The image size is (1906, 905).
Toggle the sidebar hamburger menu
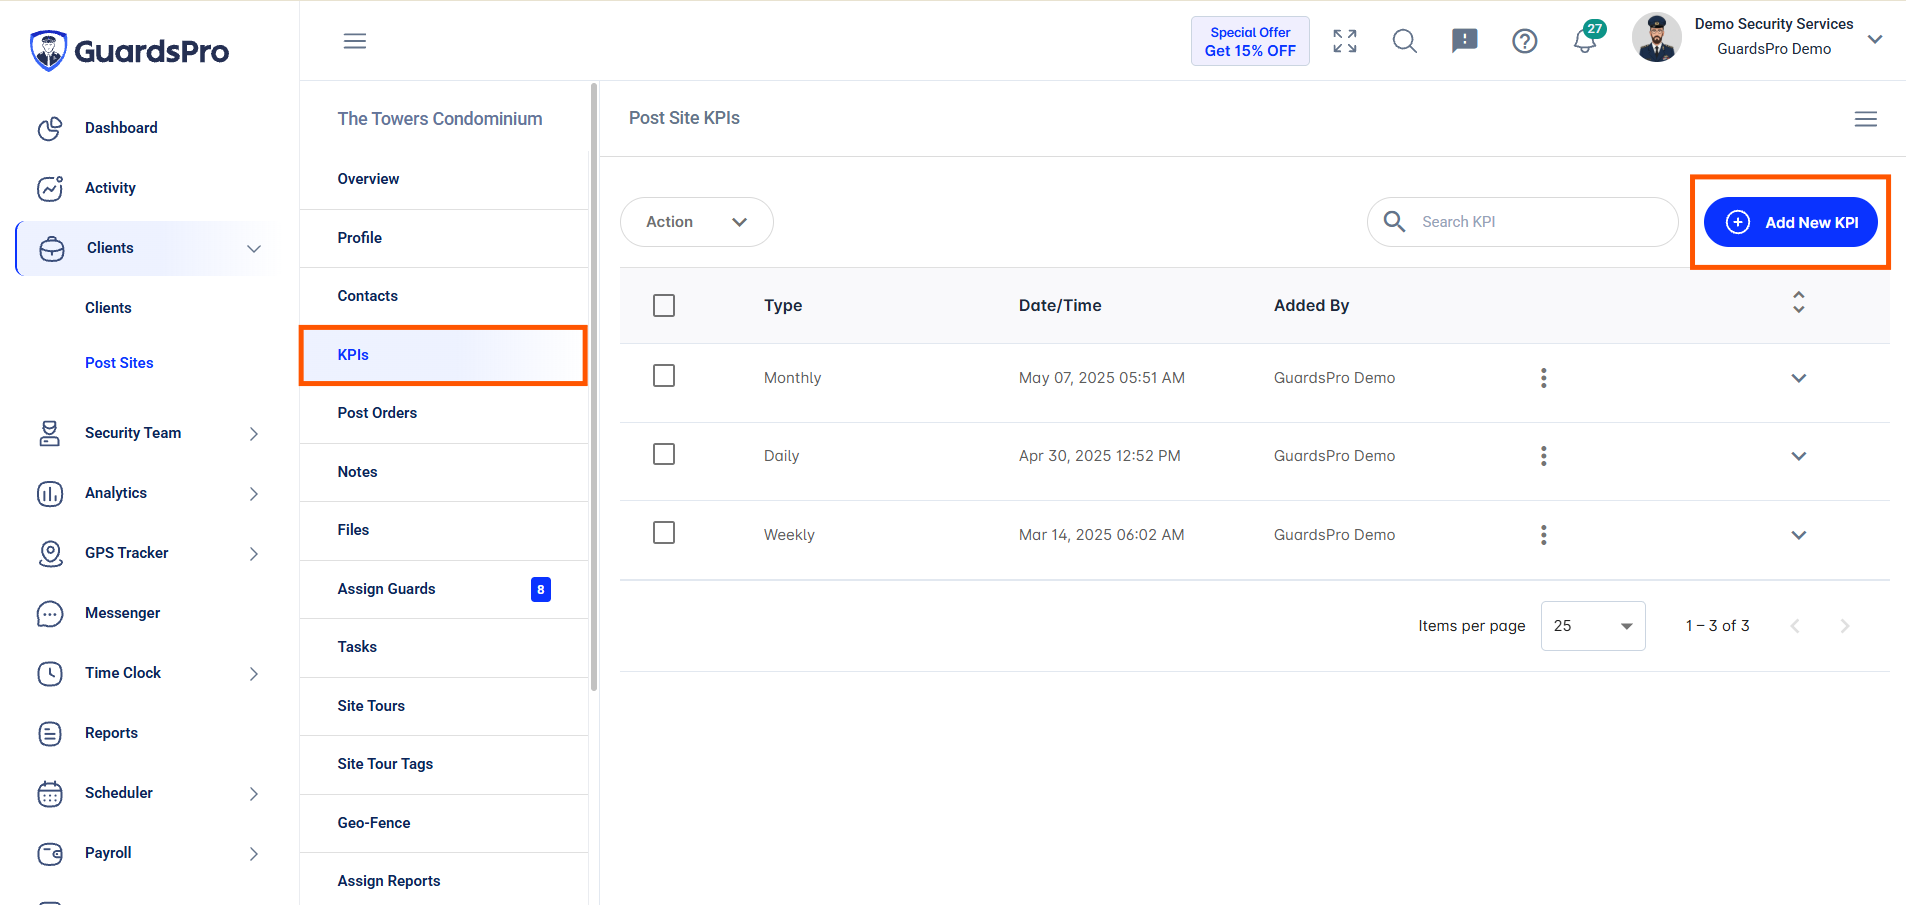[355, 41]
